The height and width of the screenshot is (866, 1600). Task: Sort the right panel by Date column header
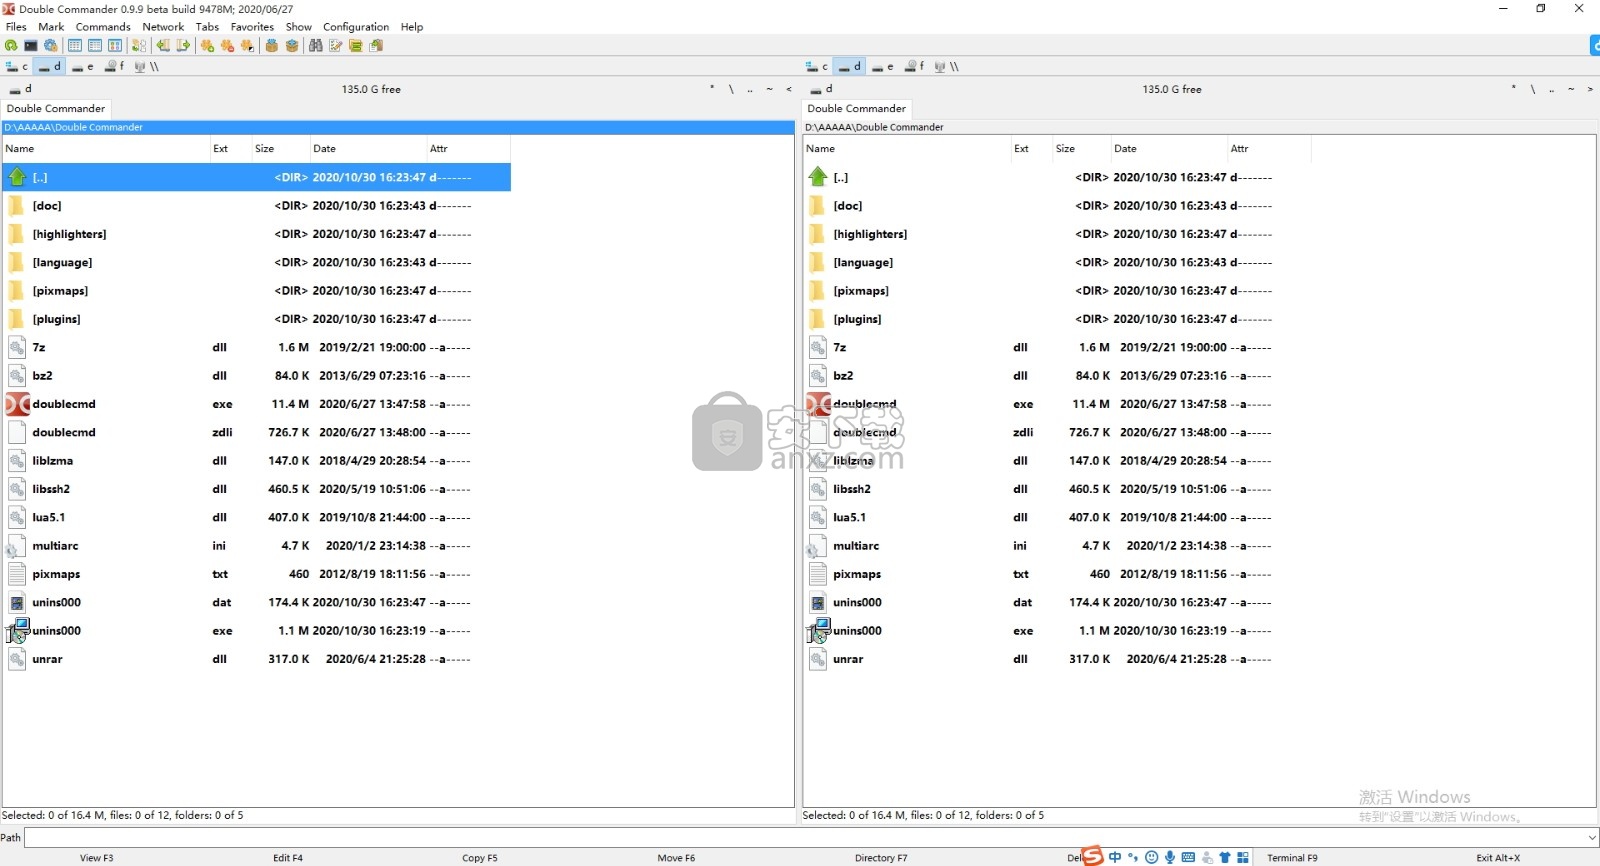click(x=1169, y=148)
